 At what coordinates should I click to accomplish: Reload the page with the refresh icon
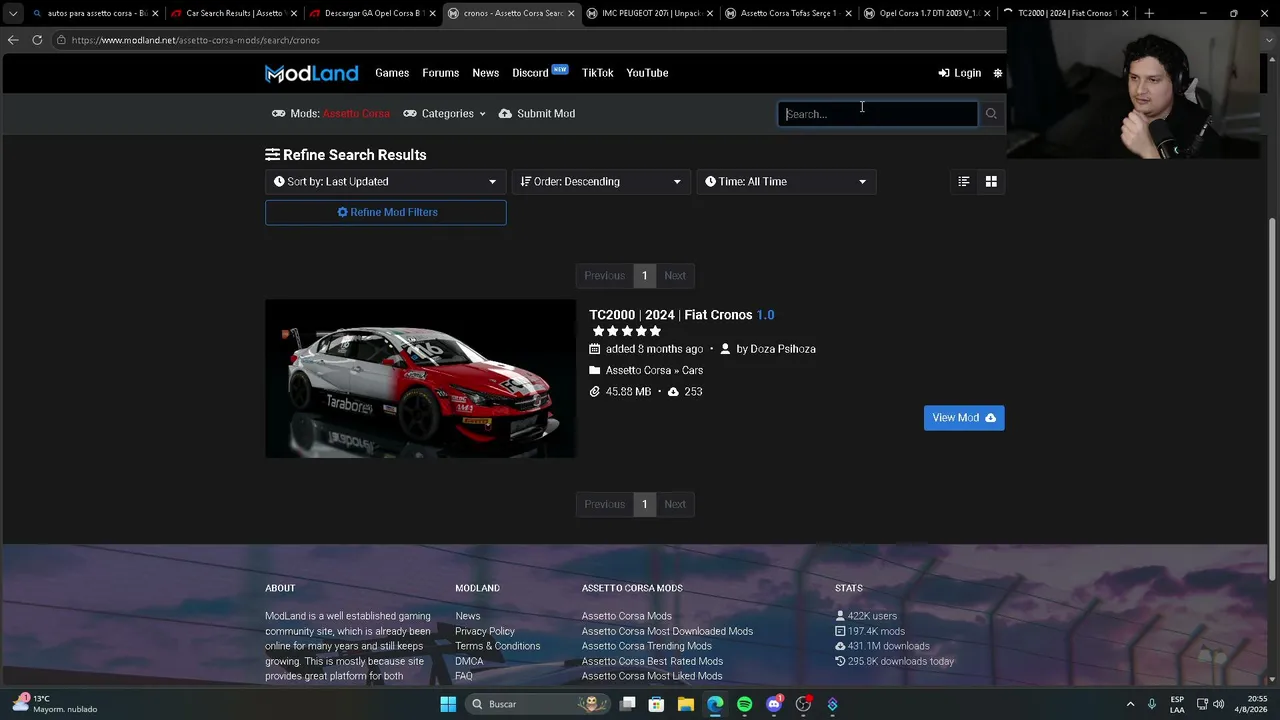point(37,40)
